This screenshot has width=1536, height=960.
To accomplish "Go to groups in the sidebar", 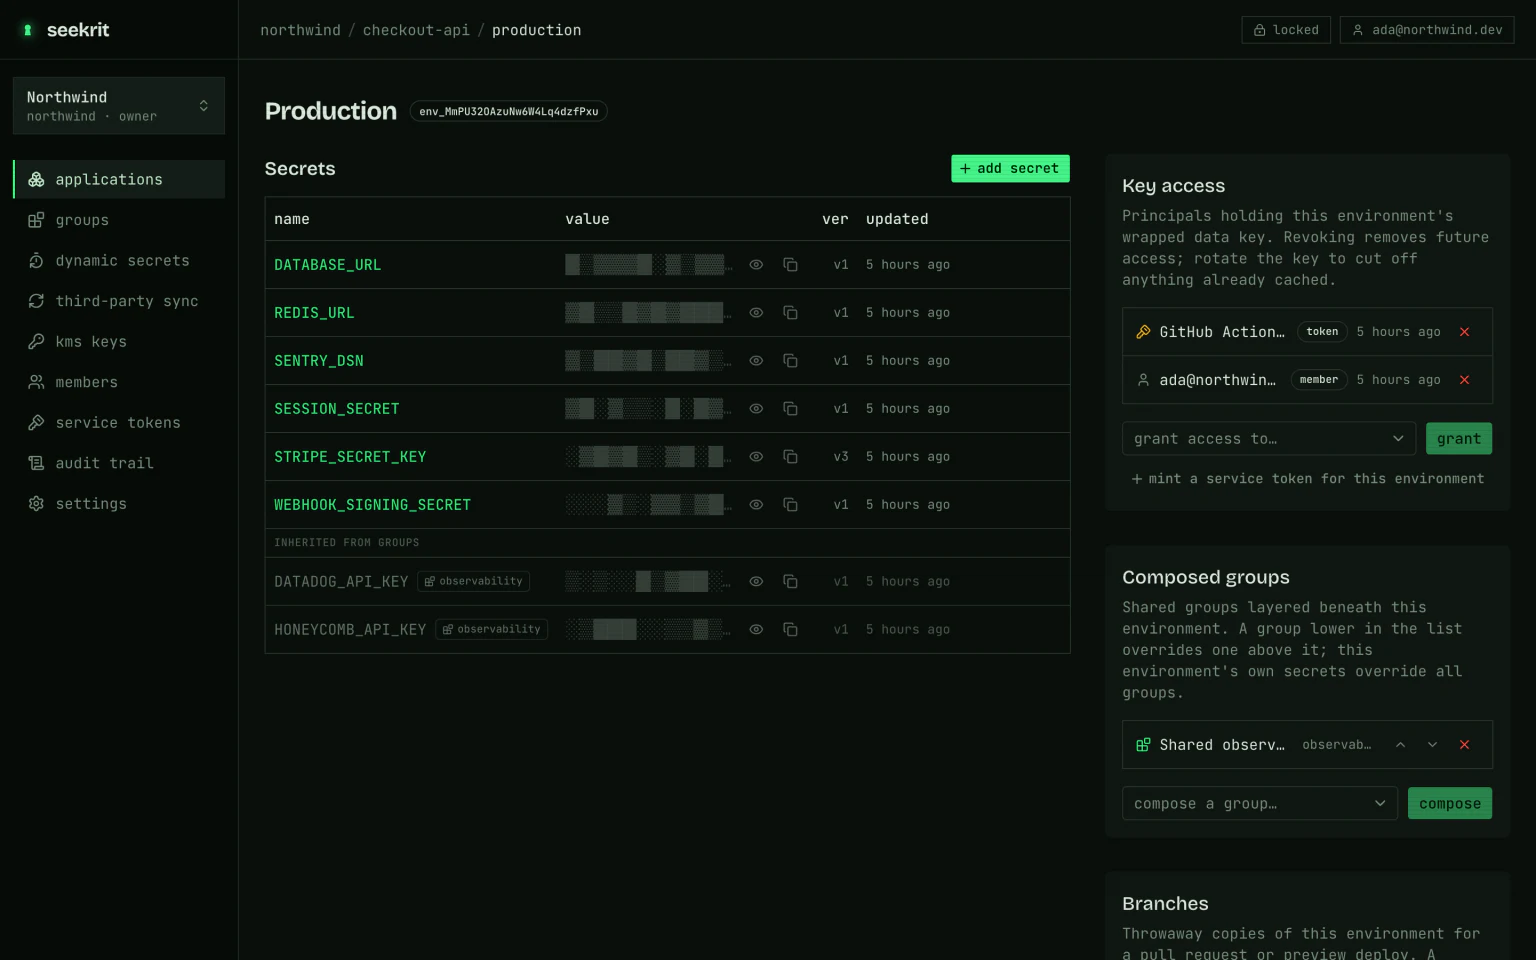I will (119, 220).
